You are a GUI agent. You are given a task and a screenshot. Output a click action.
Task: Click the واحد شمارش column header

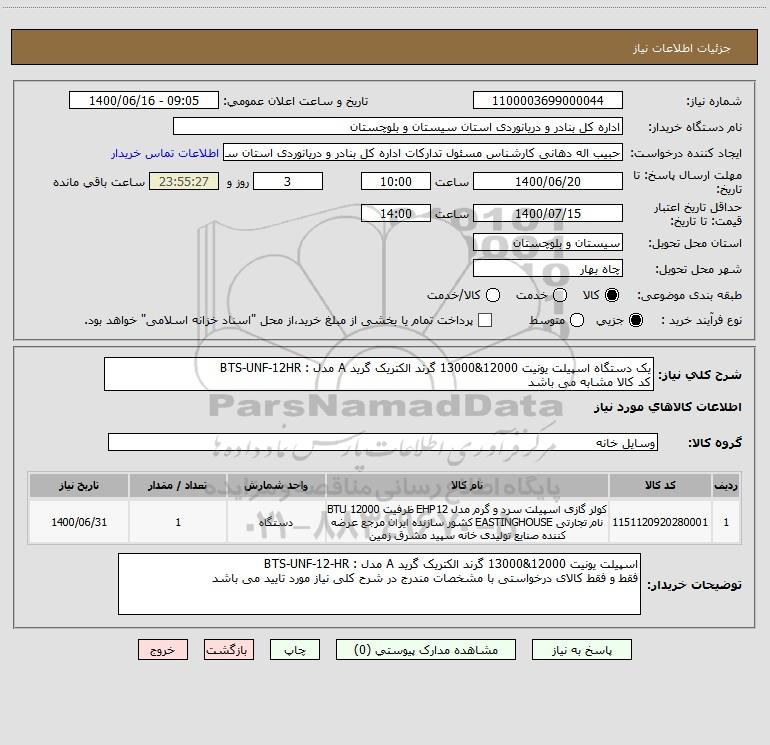[276, 485]
